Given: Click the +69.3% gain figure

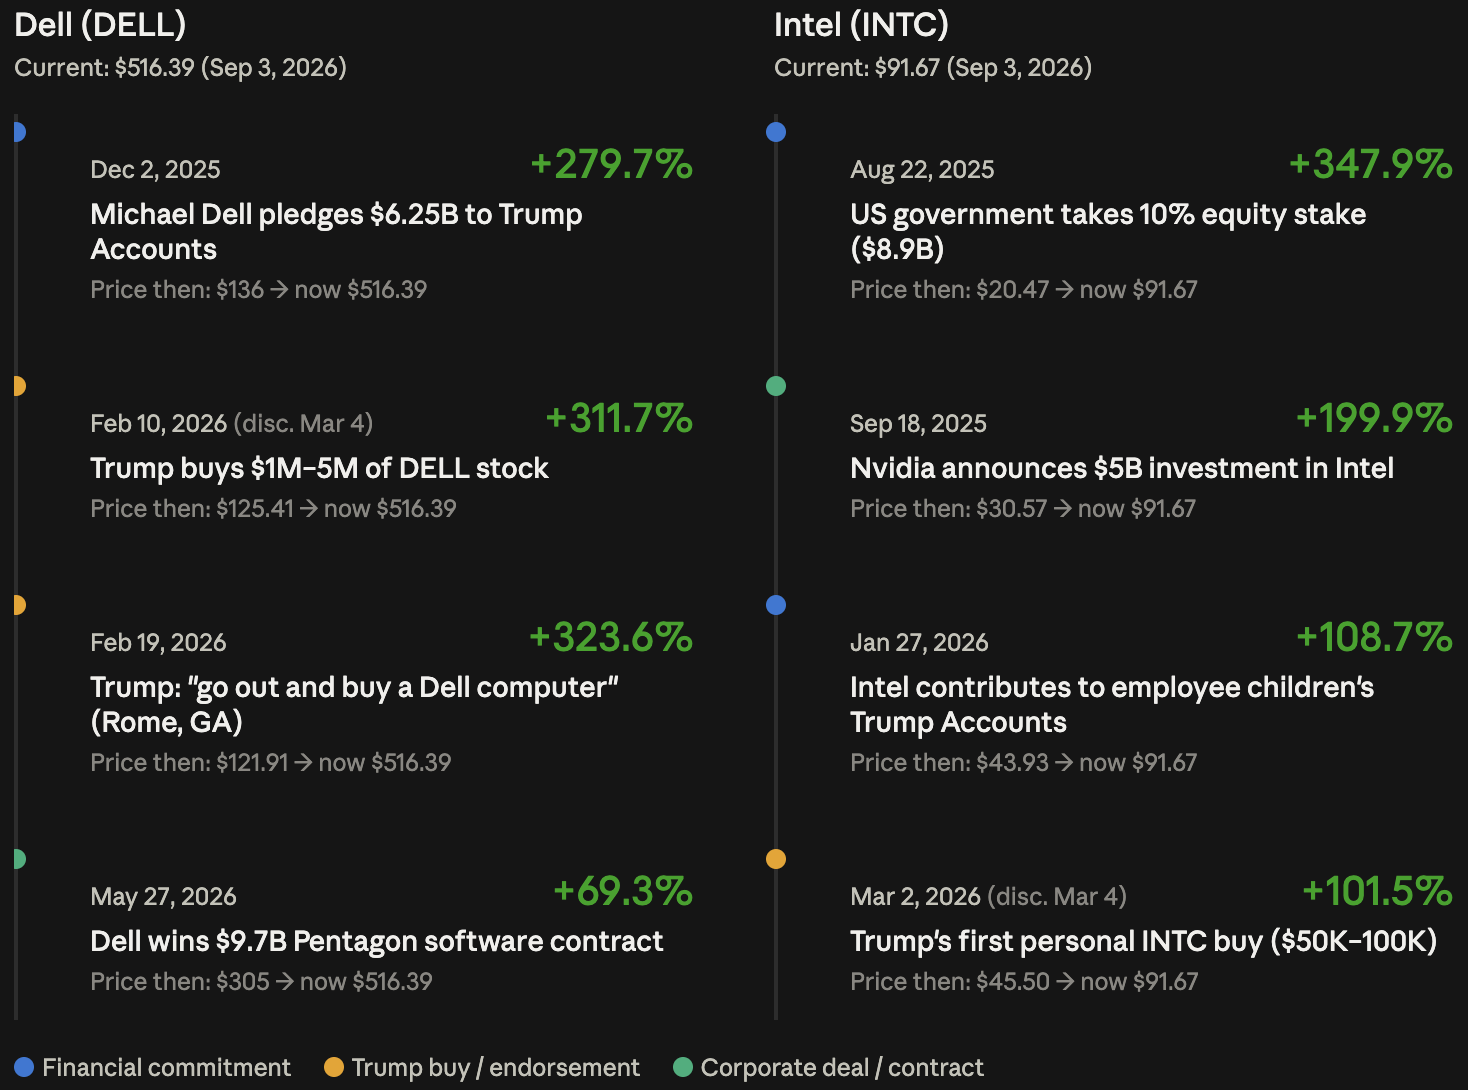Looking at the screenshot, I should [623, 891].
